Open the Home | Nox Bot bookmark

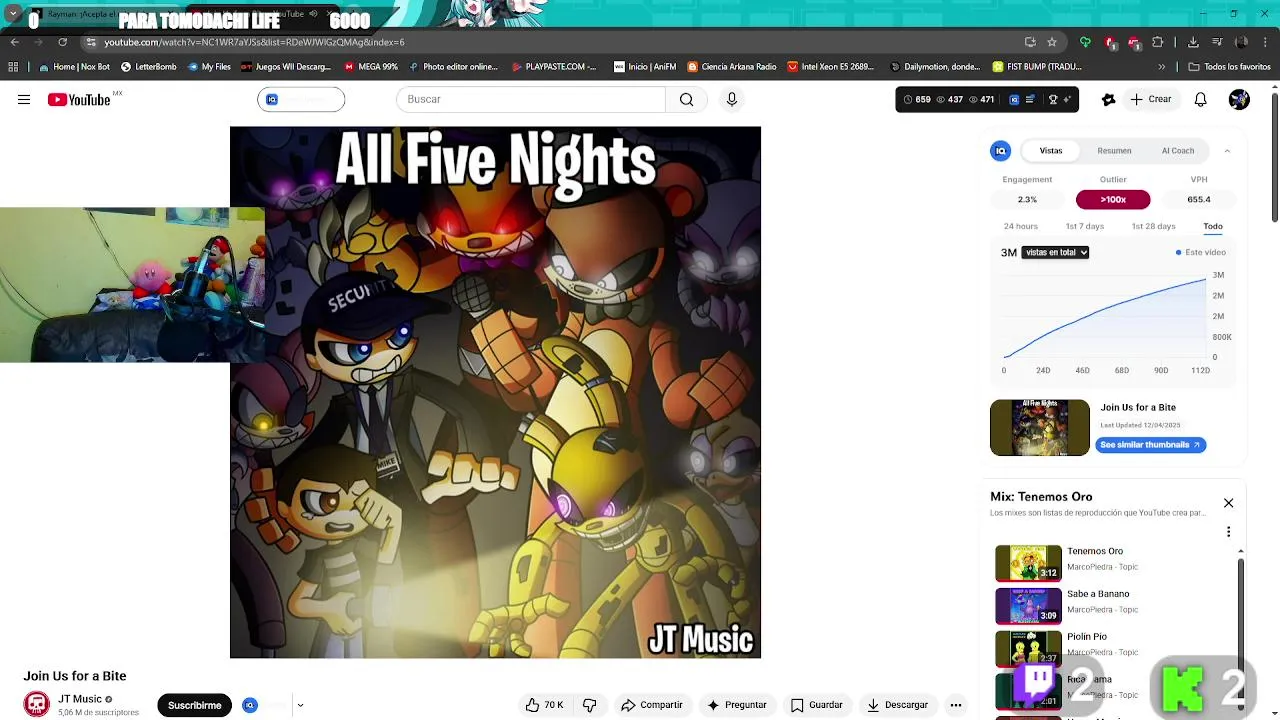[74, 67]
